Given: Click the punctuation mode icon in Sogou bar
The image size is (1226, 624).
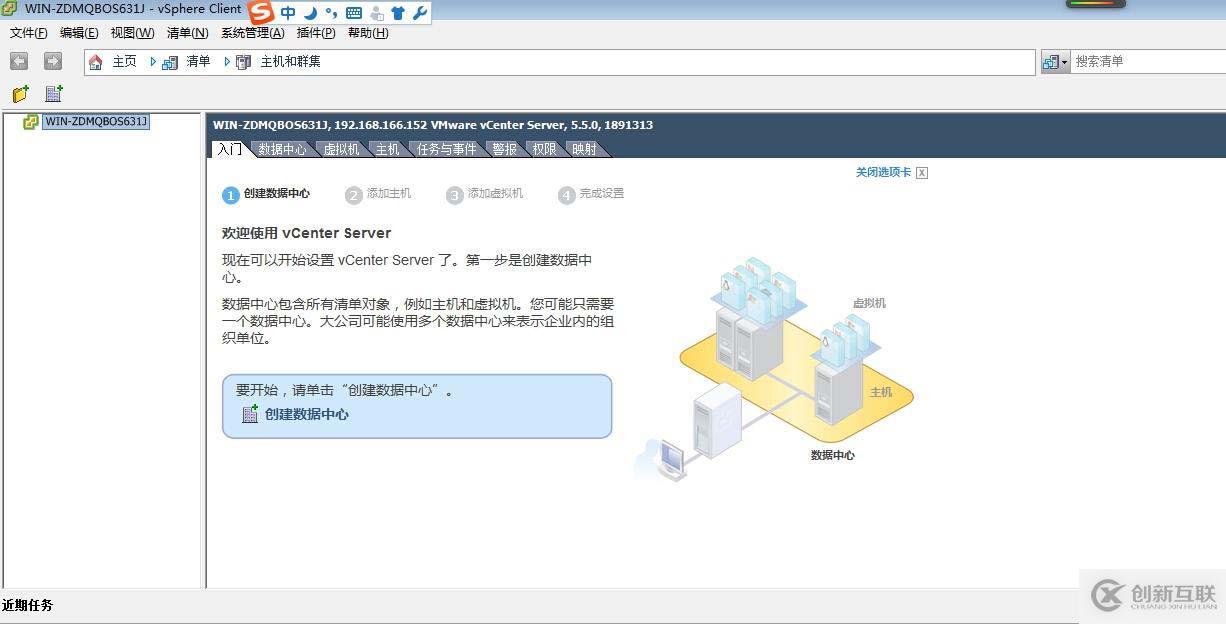Looking at the screenshot, I should pyautogui.click(x=331, y=13).
